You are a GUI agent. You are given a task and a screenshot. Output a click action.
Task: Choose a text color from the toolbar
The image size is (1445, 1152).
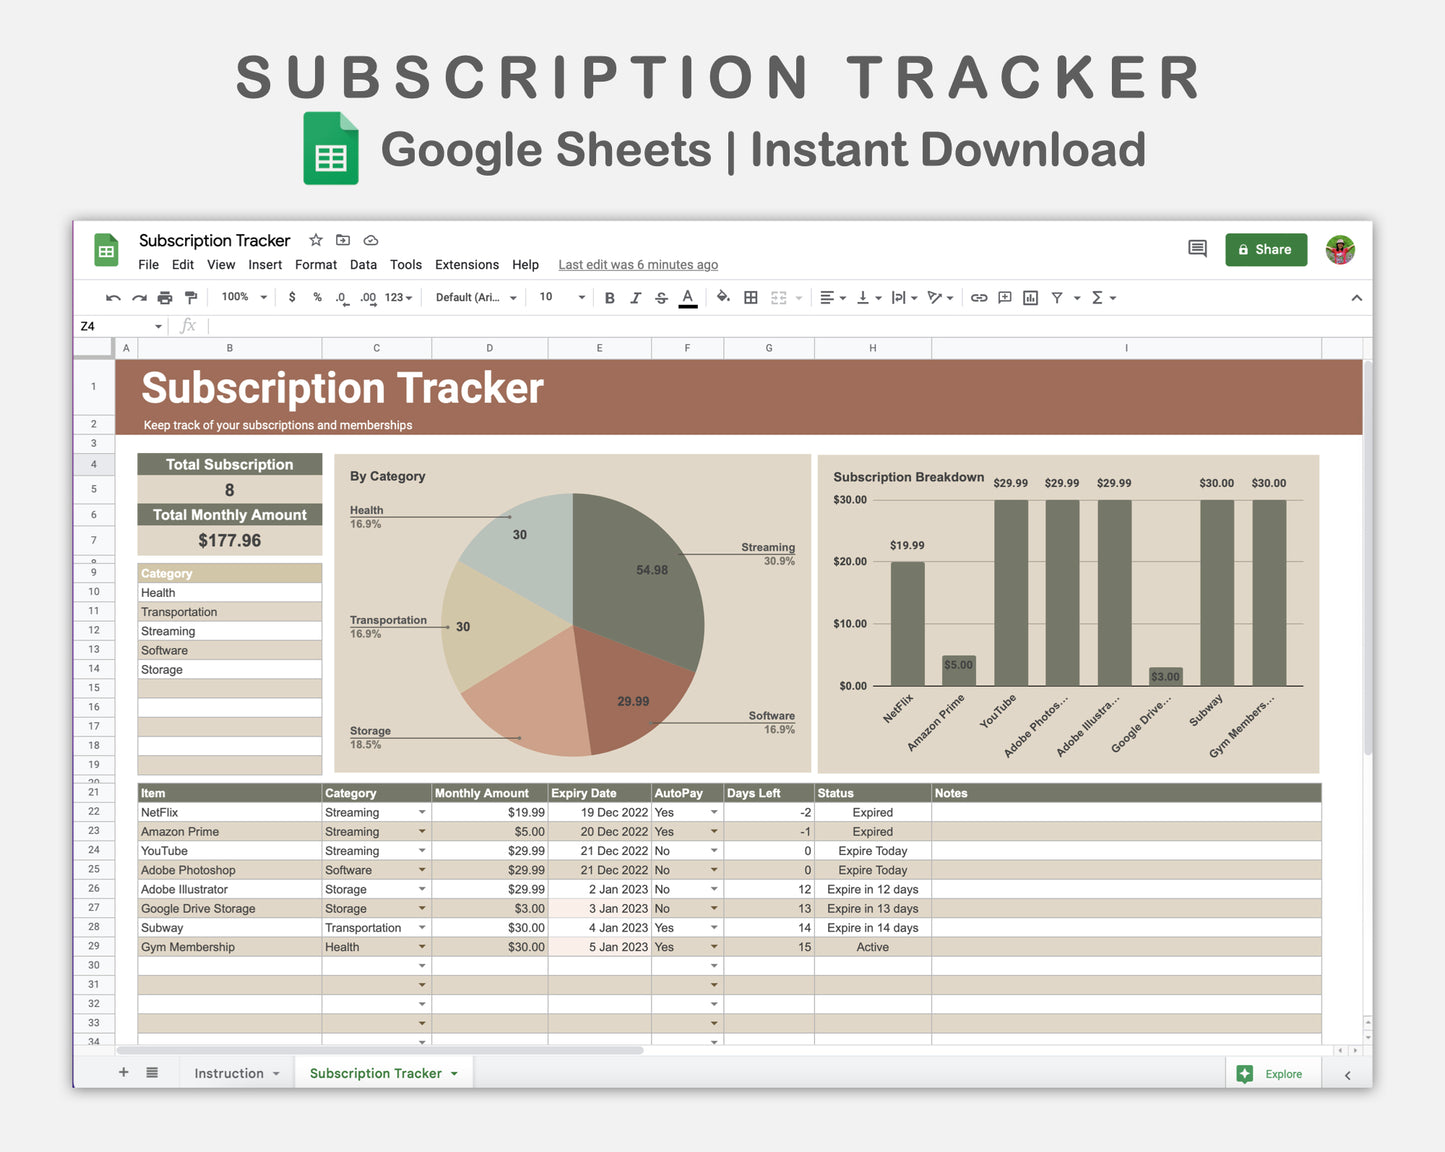(x=688, y=297)
